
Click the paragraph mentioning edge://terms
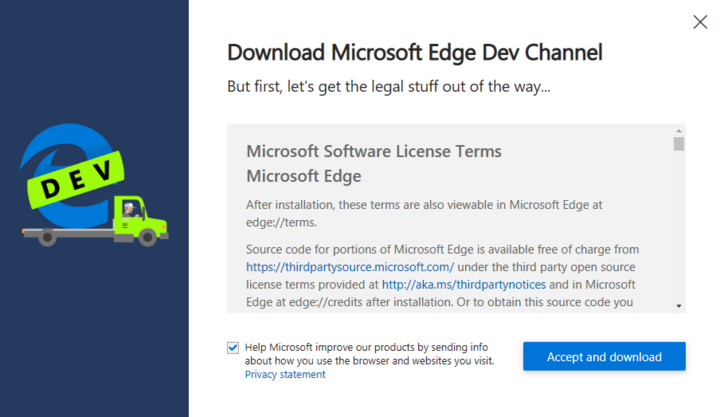click(x=424, y=211)
